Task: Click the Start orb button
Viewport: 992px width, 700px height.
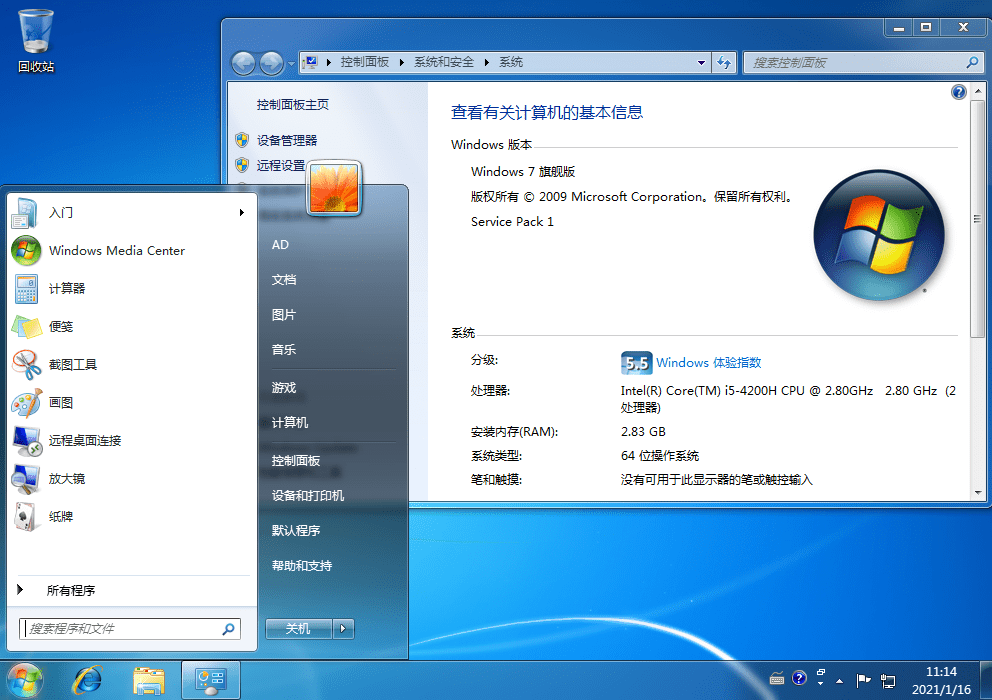Action: 25,681
